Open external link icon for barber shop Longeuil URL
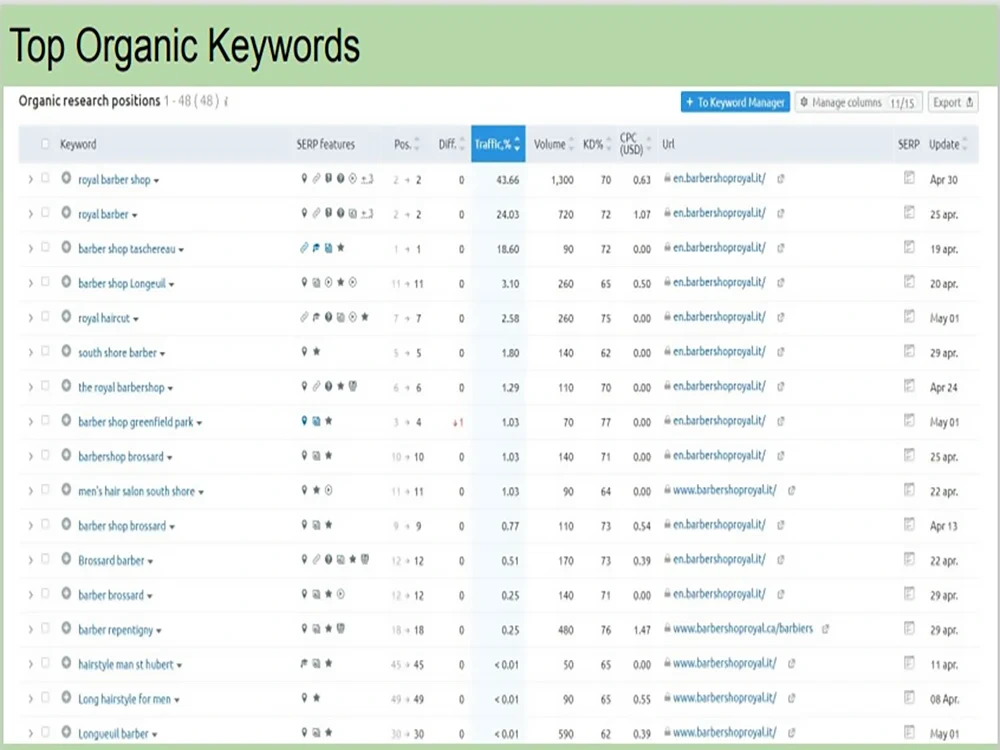The width and height of the screenshot is (1000, 750). [781, 283]
